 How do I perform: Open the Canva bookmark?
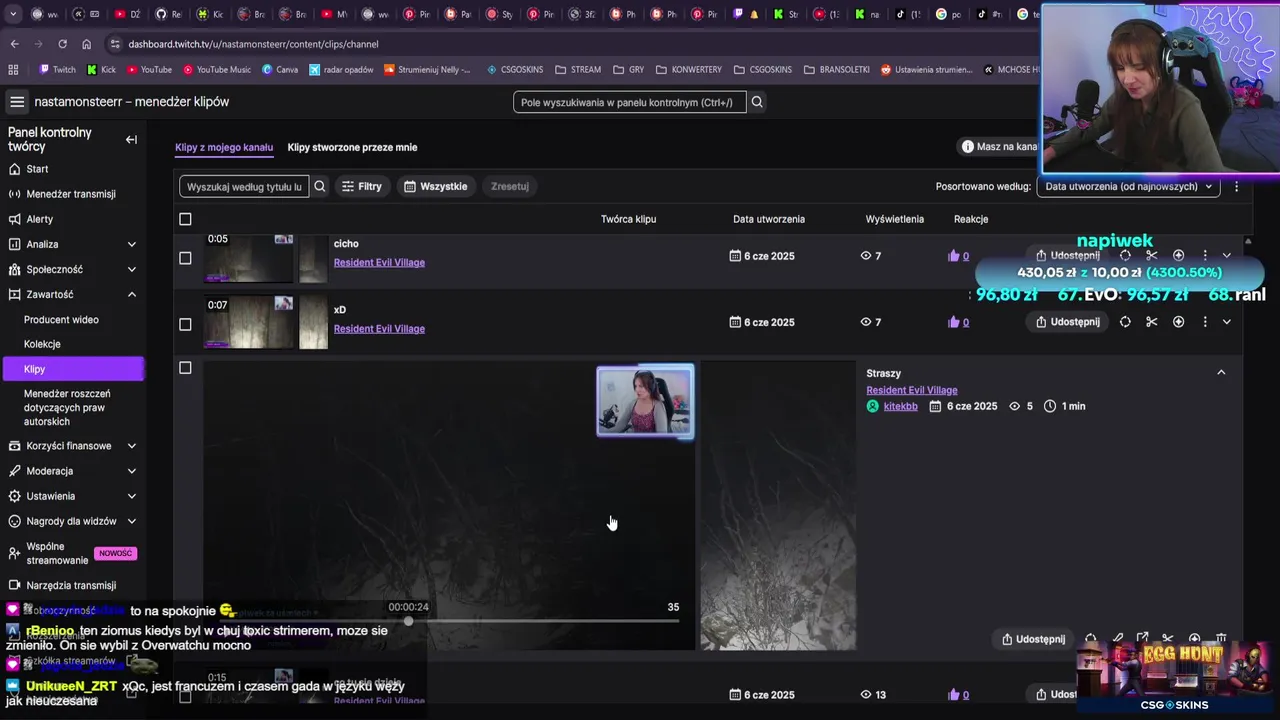[x=280, y=70]
